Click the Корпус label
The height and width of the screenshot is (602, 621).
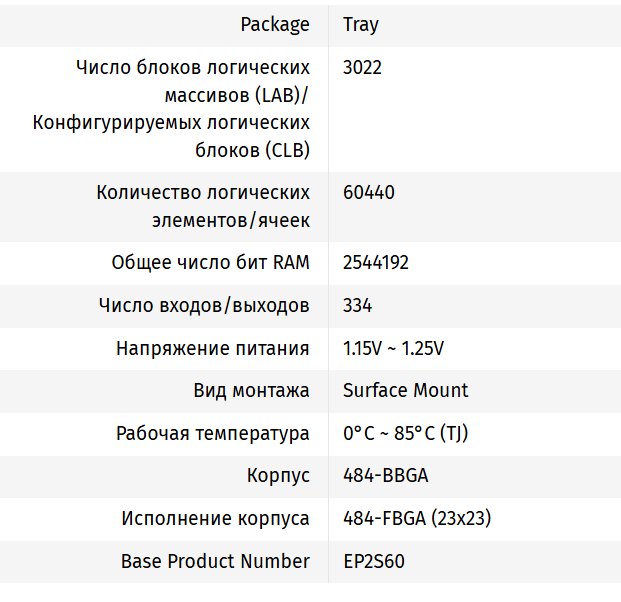point(278,476)
